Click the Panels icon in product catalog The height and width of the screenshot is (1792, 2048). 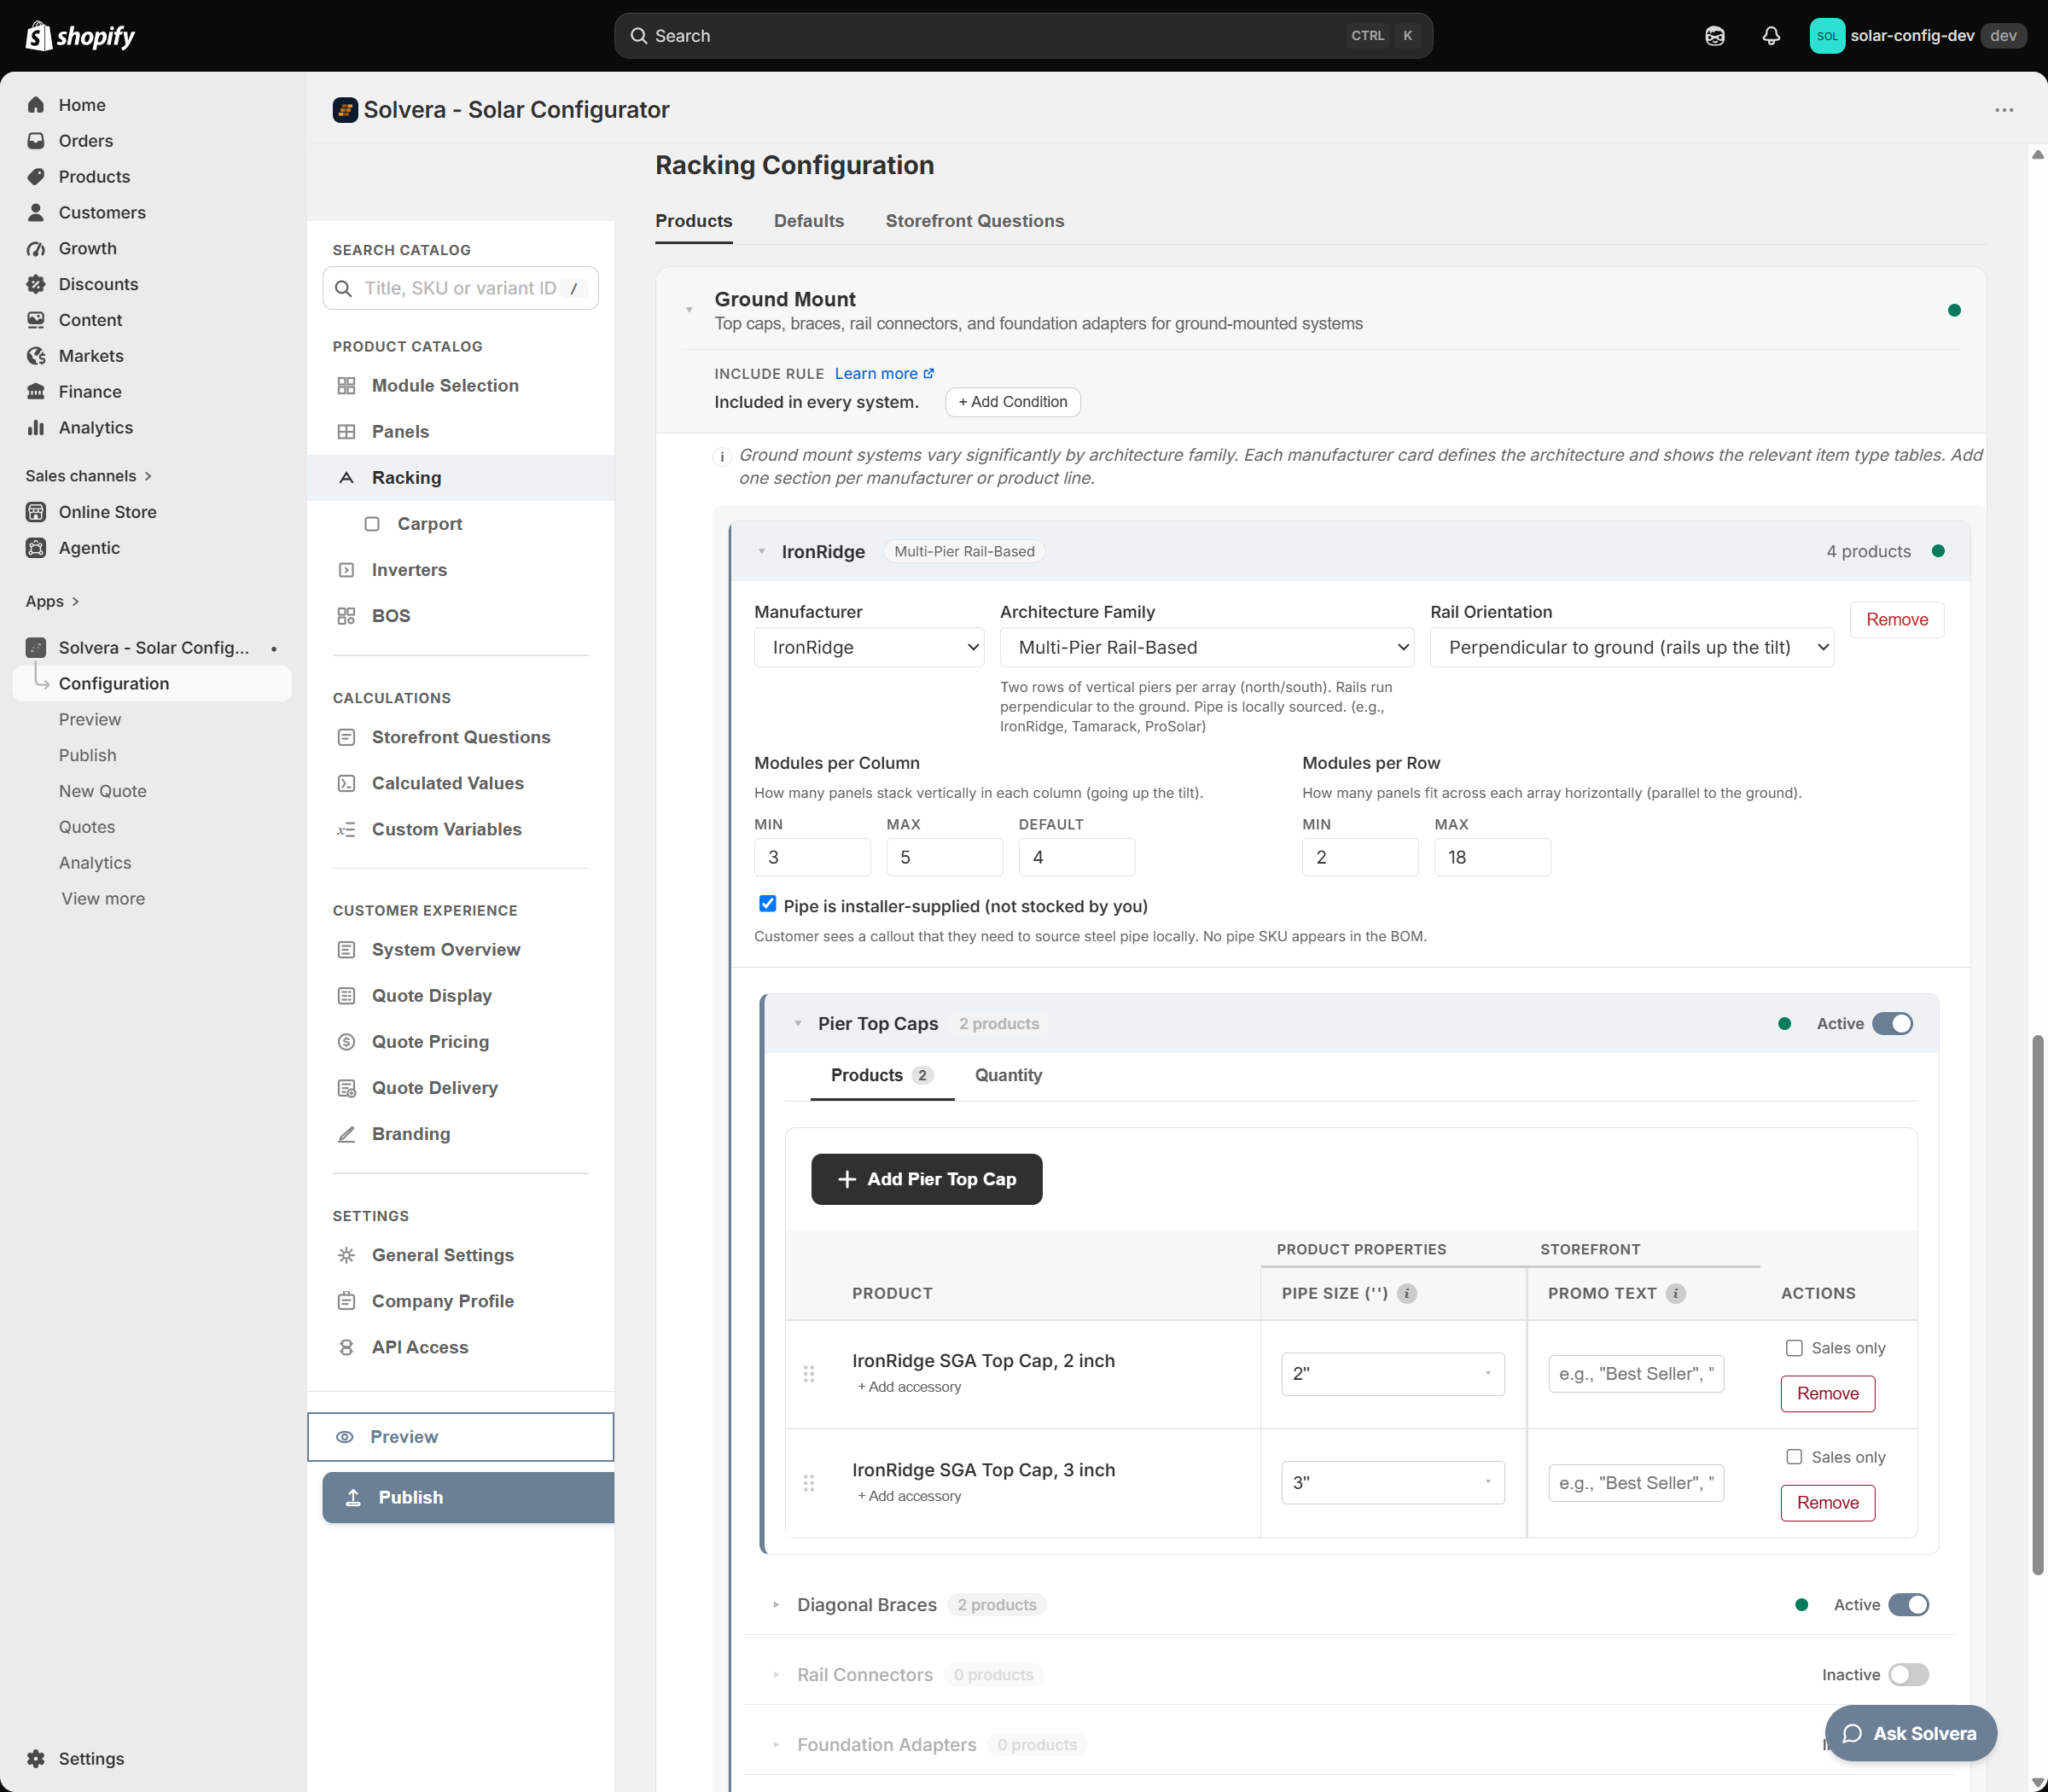[x=346, y=432]
